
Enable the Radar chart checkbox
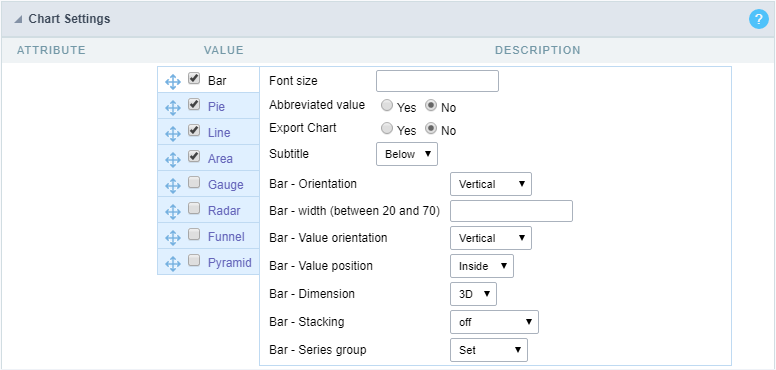click(194, 208)
